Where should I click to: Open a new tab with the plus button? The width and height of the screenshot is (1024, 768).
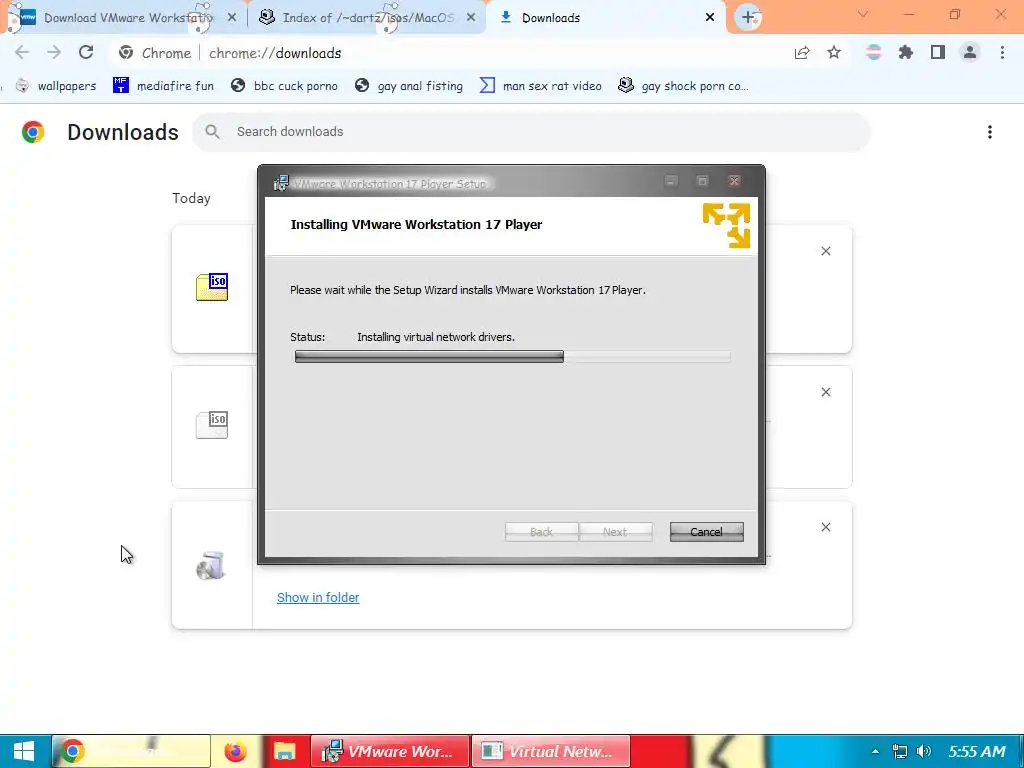click(x=748, y=18)
